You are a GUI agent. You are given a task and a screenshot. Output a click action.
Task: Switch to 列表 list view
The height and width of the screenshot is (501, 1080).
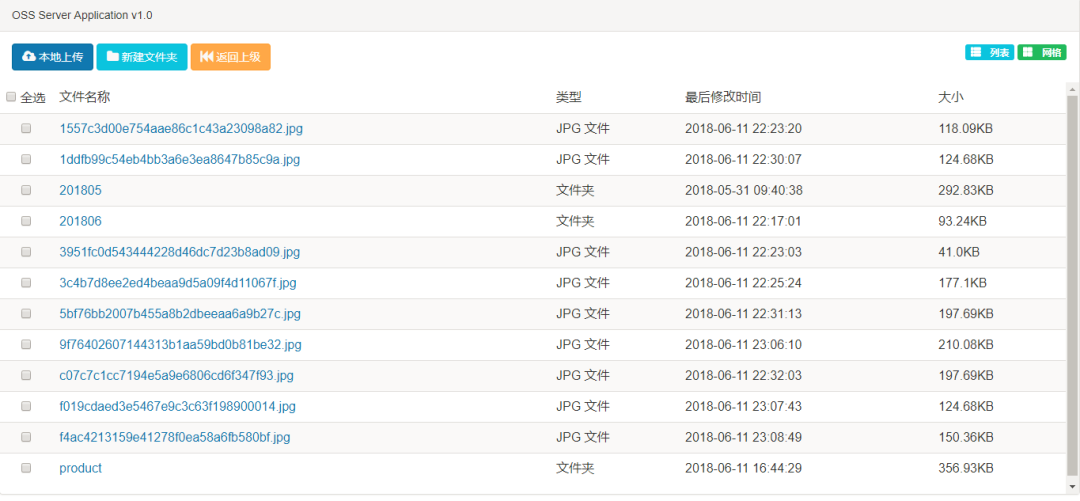coord(989,52)
